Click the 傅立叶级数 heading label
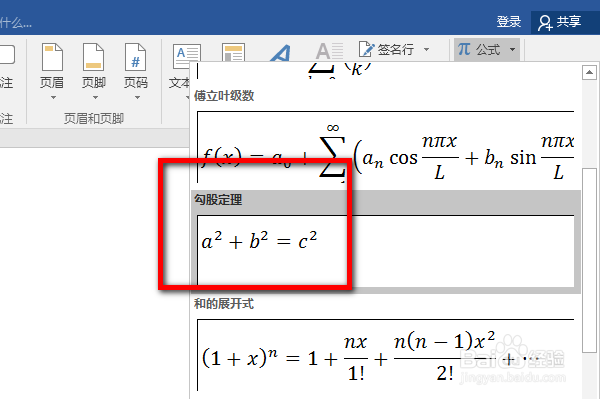 224,96
